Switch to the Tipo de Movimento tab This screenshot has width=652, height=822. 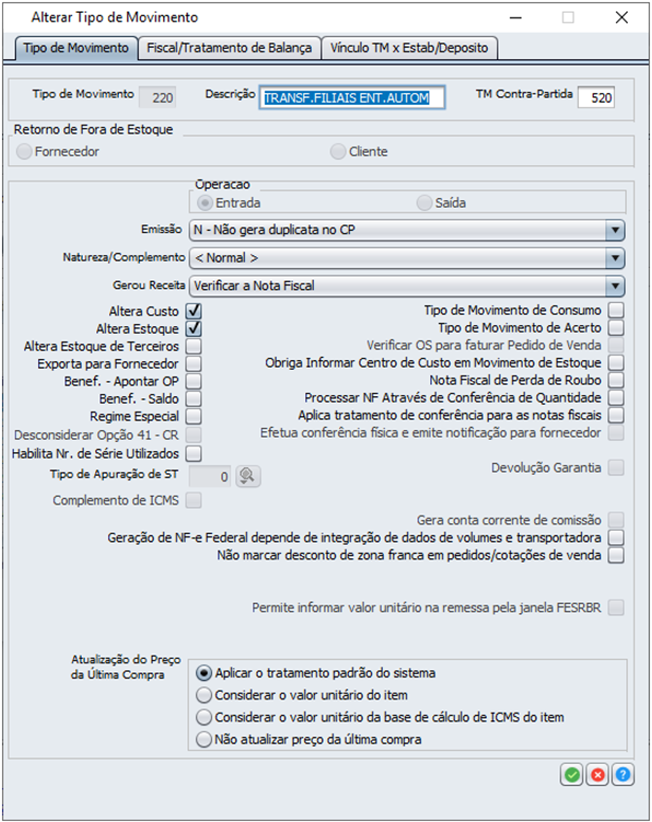click(76, 48)
